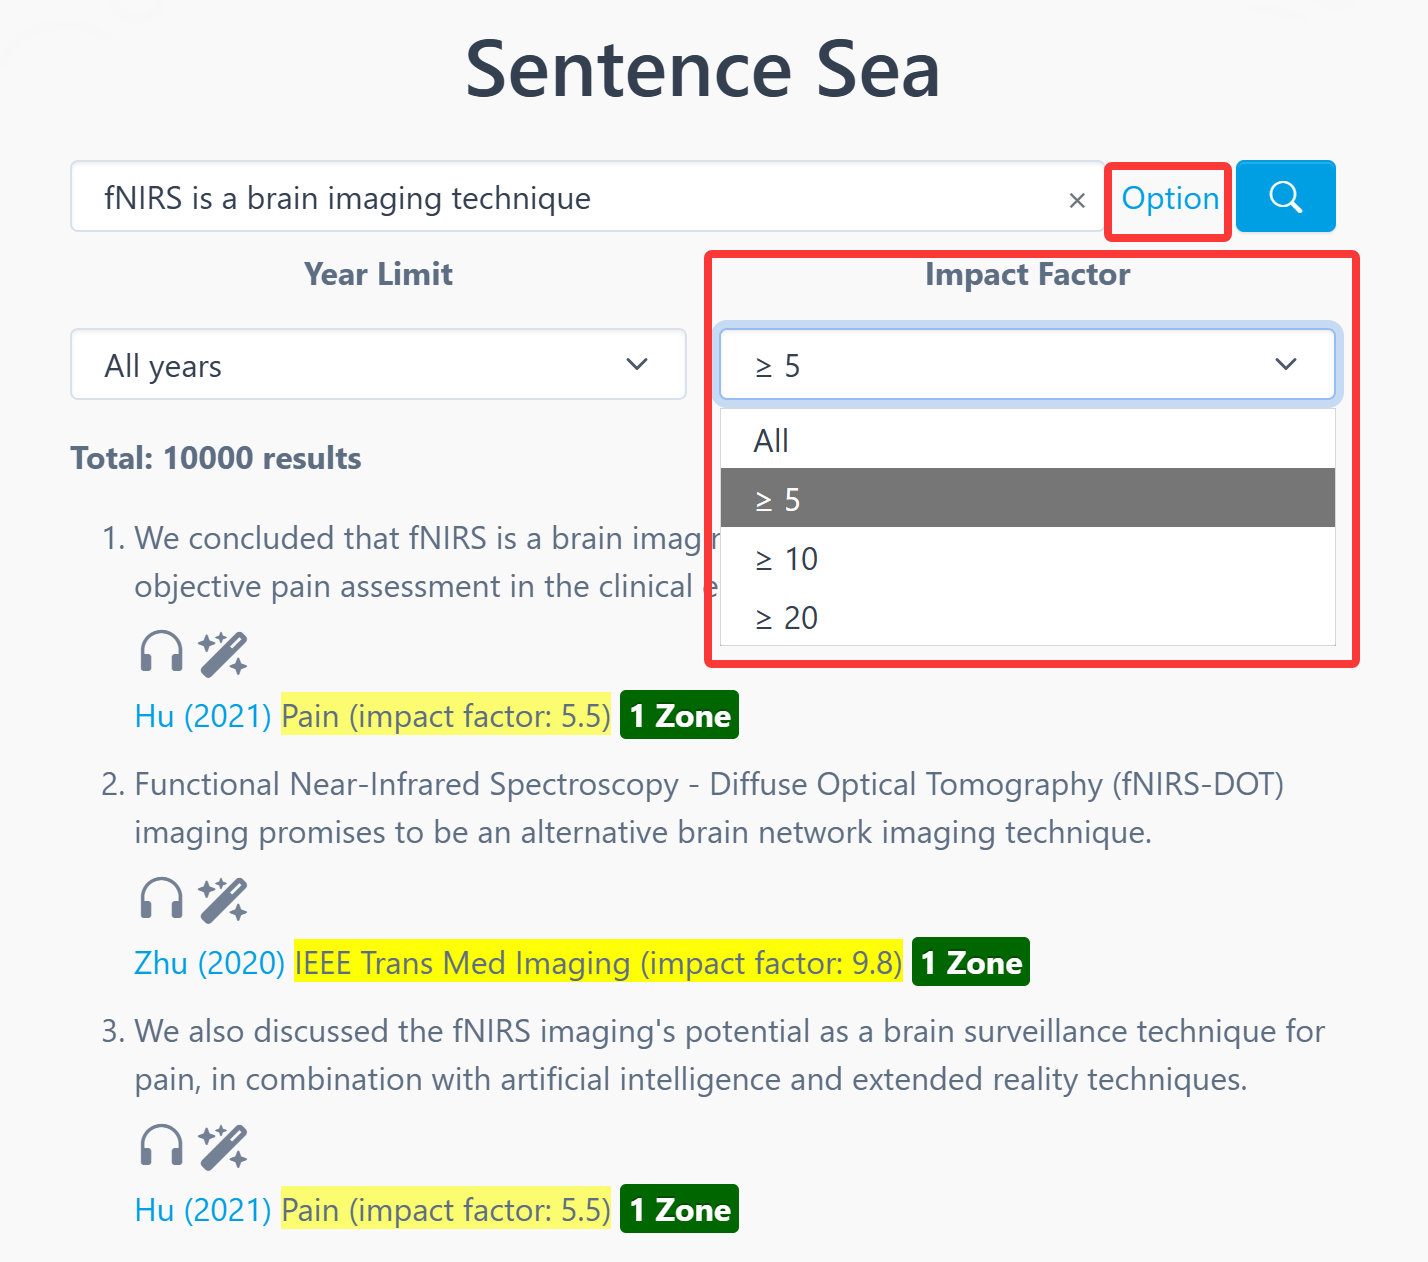The width and height of the screenshot is (1428, 1262).
Task: Play audio for the third result sentence
Action: tap(161, 1146)
